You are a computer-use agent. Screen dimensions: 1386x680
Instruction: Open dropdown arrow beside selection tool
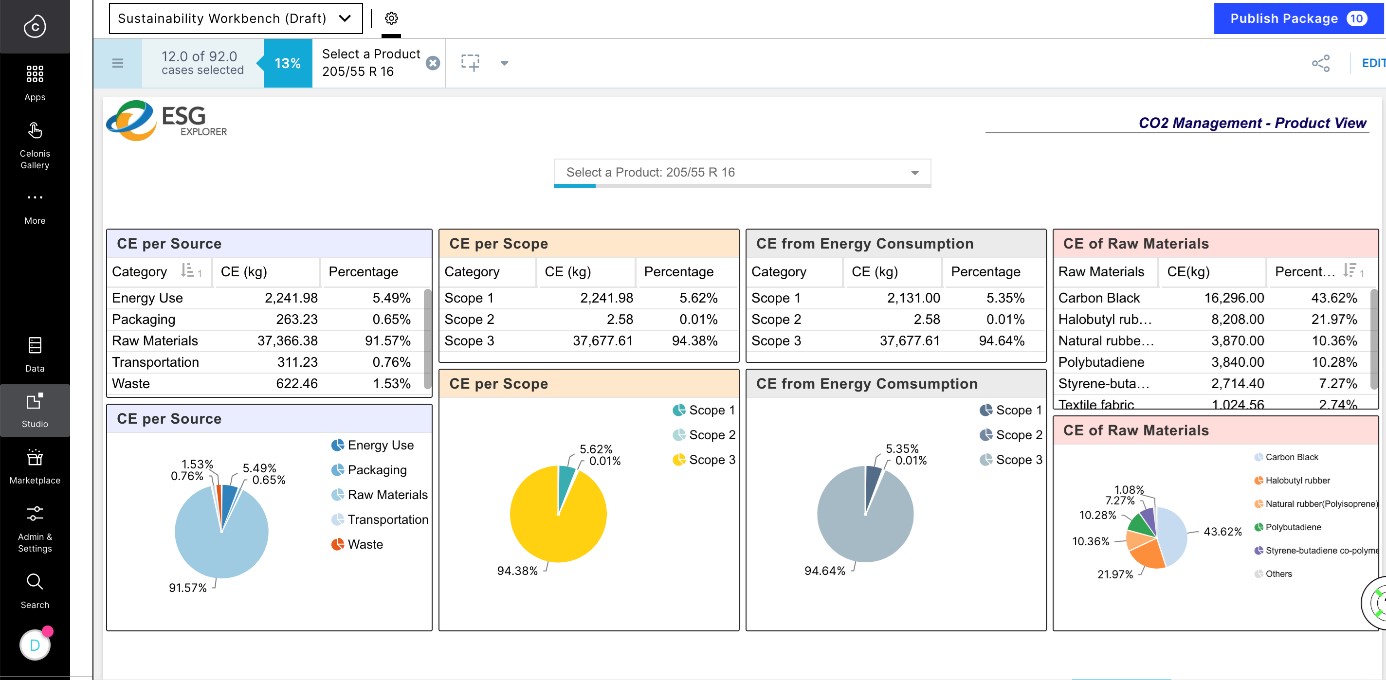tap(504, 63)
